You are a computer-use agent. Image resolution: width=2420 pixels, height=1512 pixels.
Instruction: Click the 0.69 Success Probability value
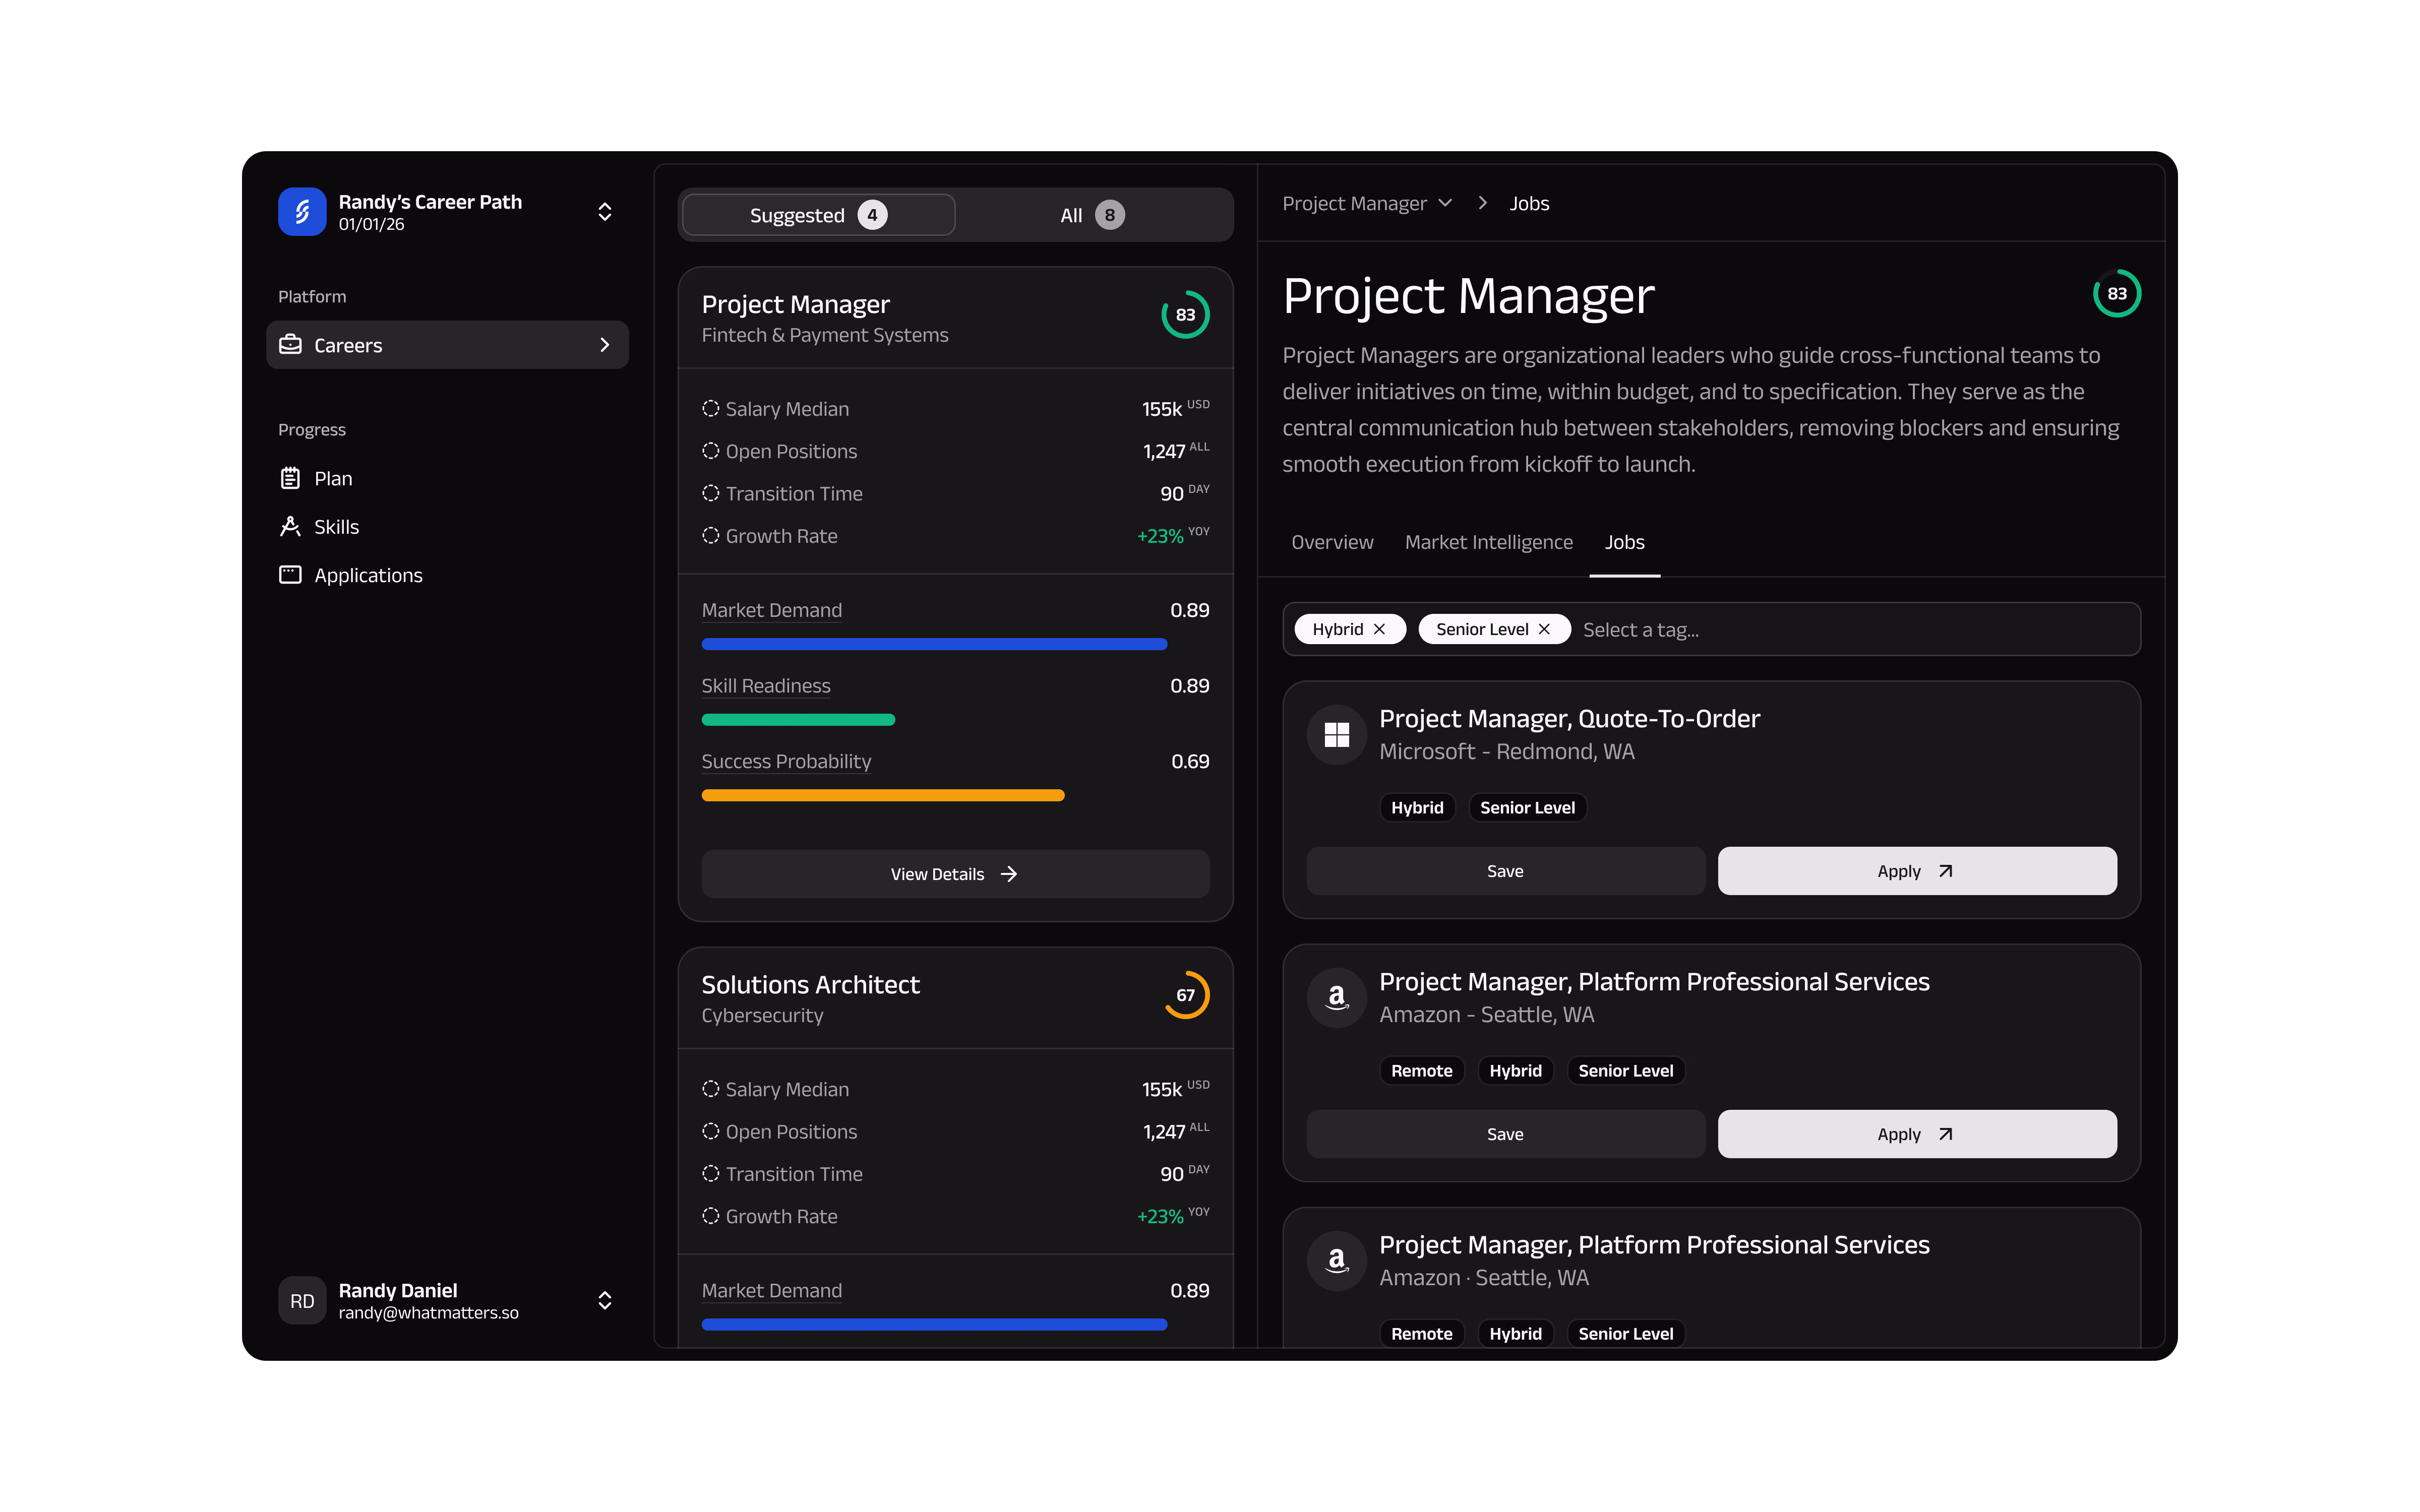pyautogui.click(x=1190, y=761)
